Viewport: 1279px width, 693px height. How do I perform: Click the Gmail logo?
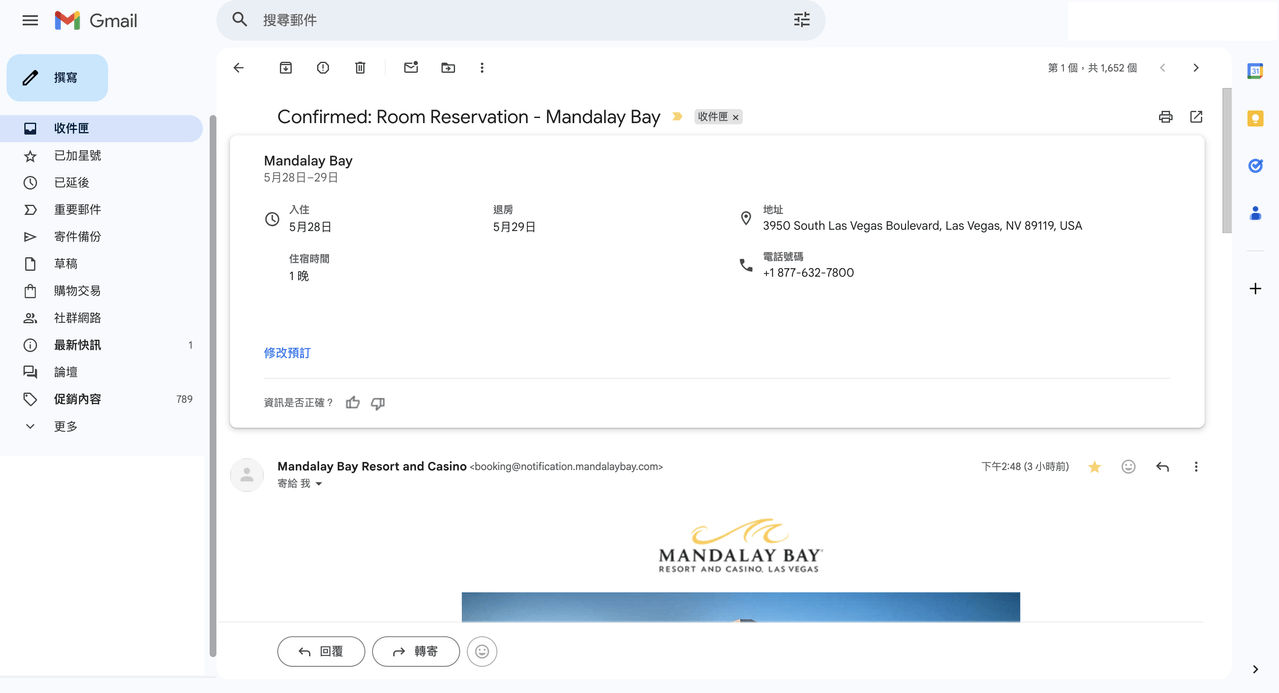96,20
